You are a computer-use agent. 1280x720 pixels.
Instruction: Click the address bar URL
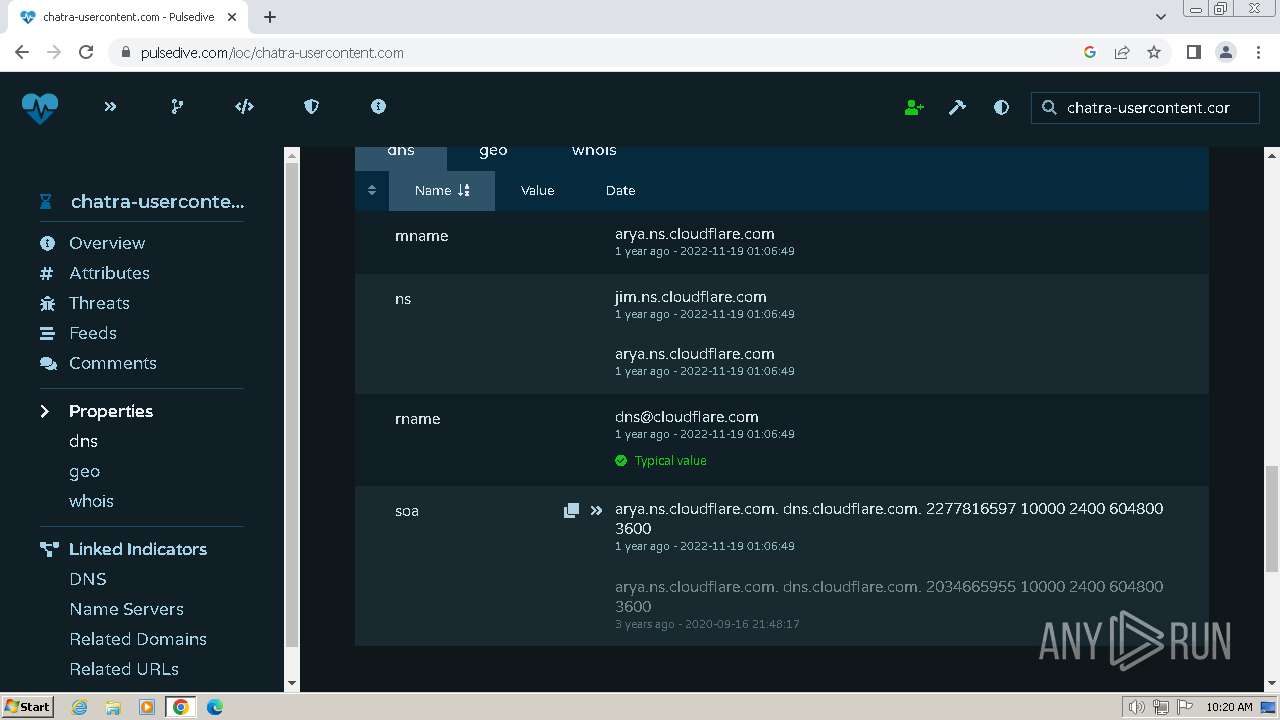[272, 52]
